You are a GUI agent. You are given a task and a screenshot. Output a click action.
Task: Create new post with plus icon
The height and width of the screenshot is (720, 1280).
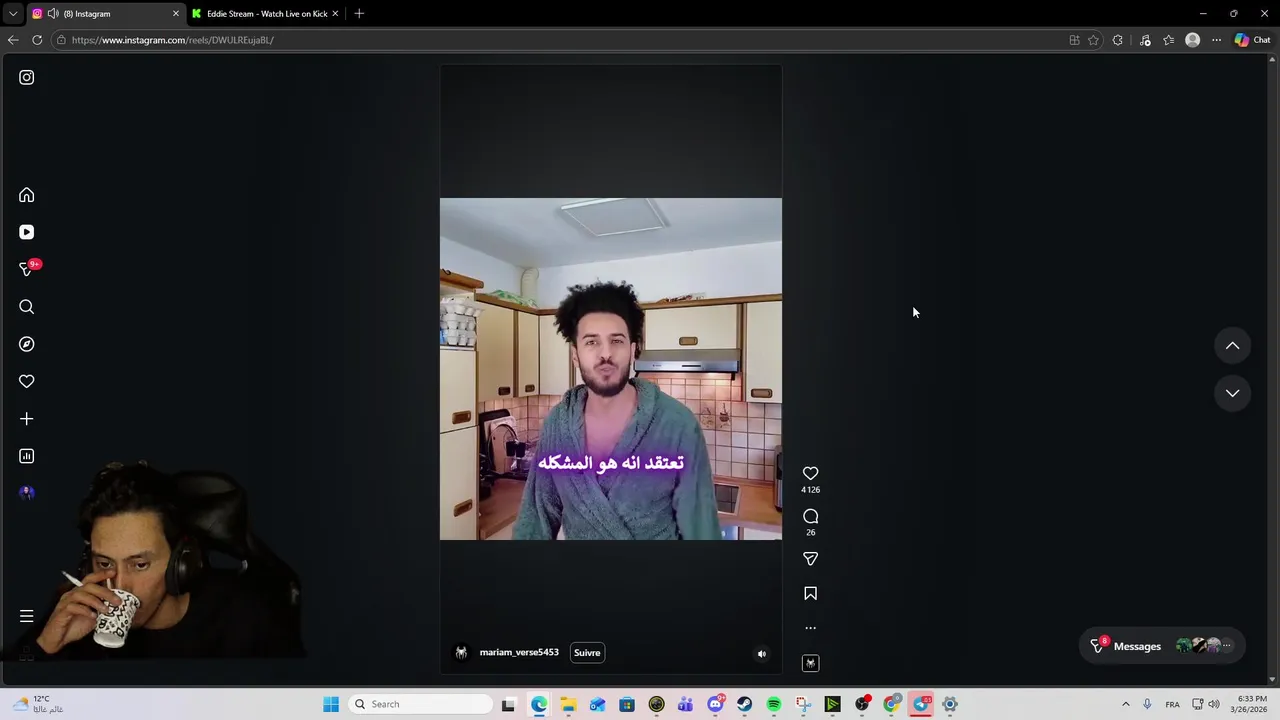pyautogui.click(x=27, y=419)
